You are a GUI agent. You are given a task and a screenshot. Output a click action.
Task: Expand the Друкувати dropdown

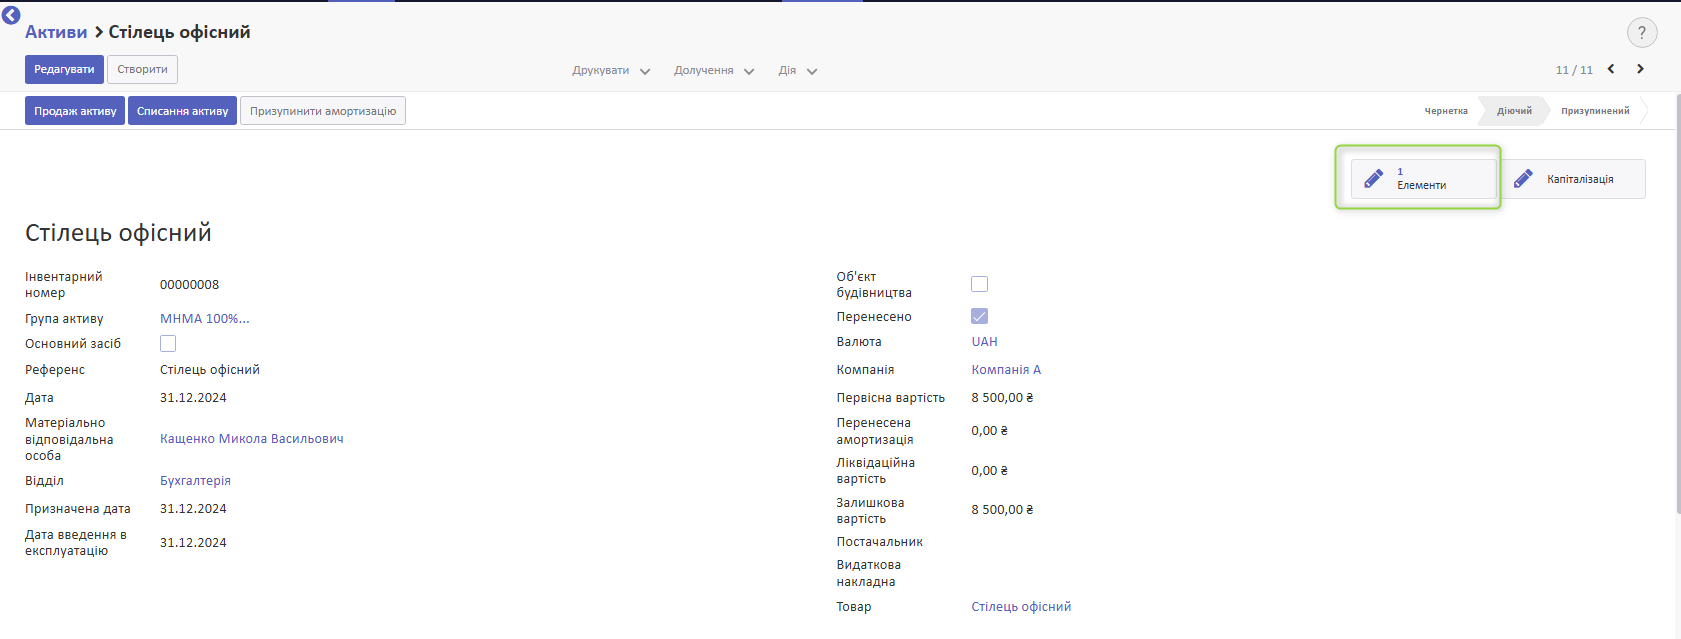611,71
